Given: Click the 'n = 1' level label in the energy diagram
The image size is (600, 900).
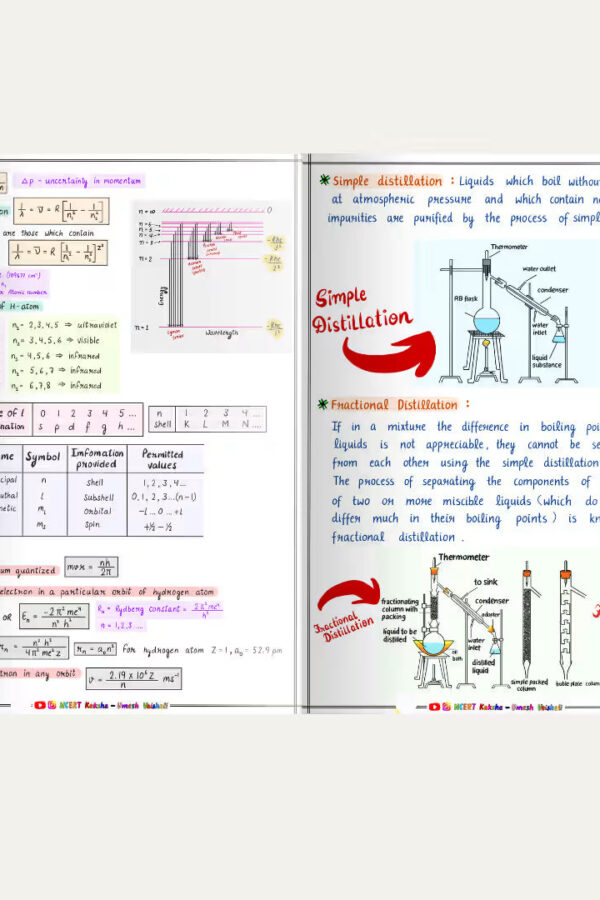Looking at the screenshot, I should [142, 327].
